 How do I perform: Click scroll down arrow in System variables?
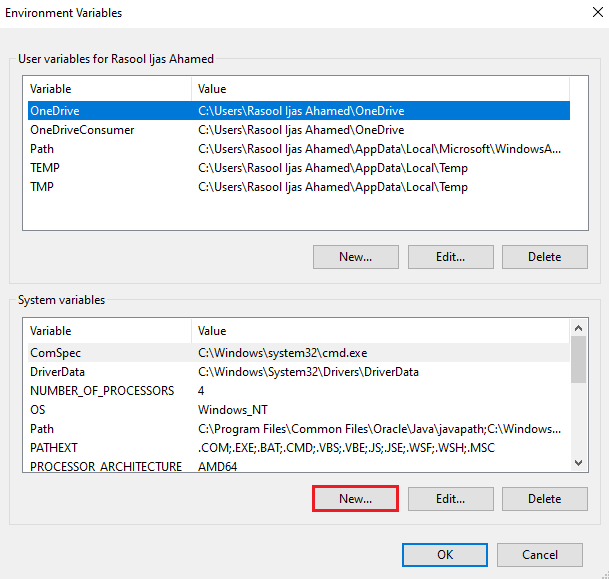pos(578,463)
